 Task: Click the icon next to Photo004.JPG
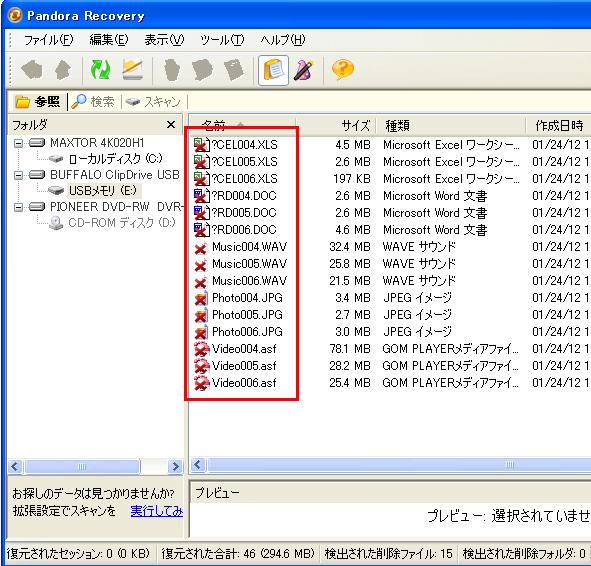201,298
